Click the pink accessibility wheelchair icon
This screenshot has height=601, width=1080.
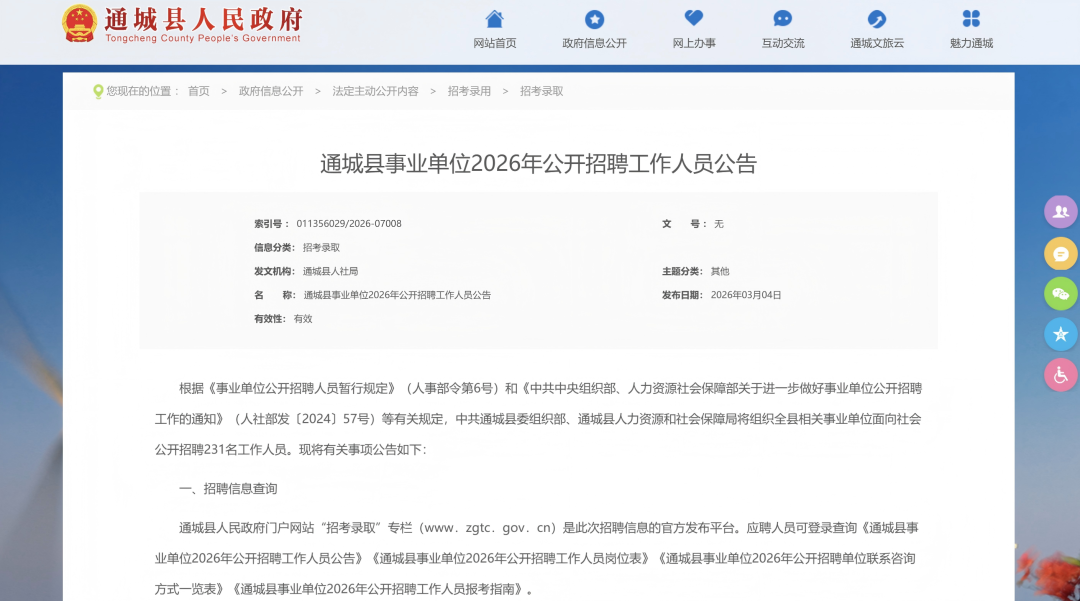click(1060, 375)
